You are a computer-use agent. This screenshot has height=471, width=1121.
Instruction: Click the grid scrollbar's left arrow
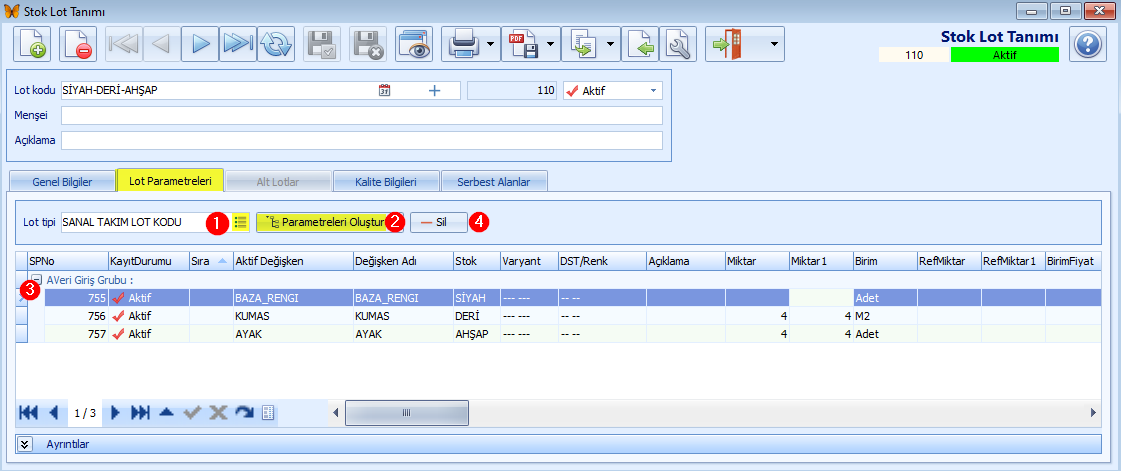[336, 412]
